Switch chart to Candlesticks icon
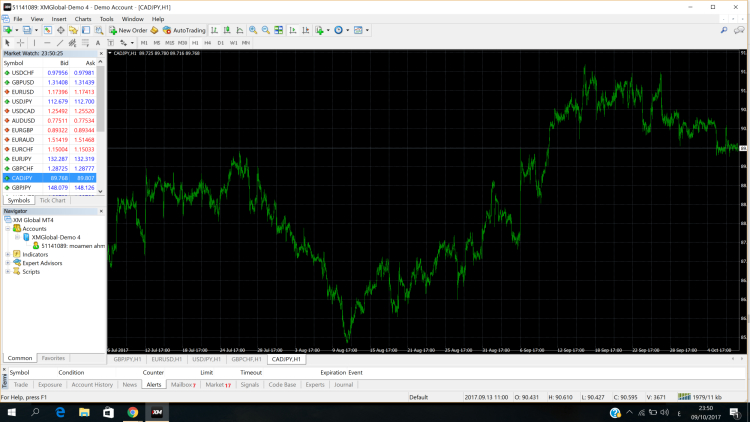This screenshot has width=750, height=422. pos(227,30)
